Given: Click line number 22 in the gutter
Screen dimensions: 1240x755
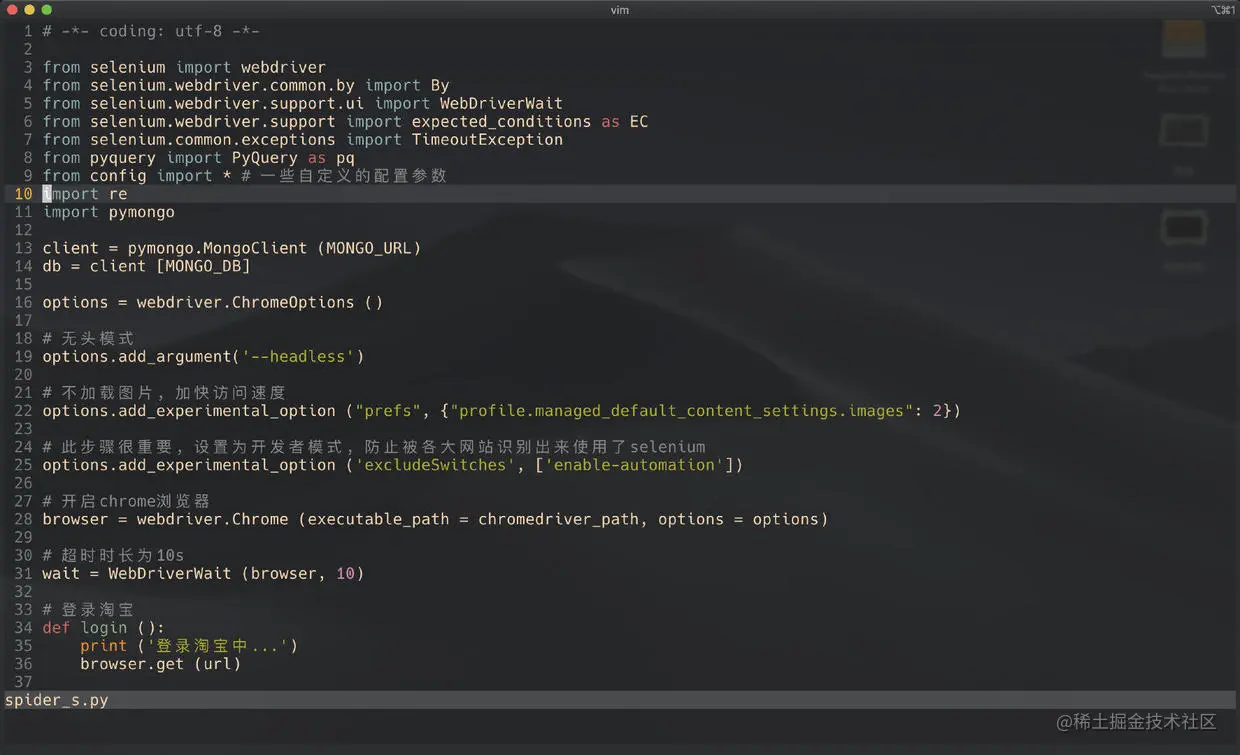Looking at the screenshot, I should (23, 410).
